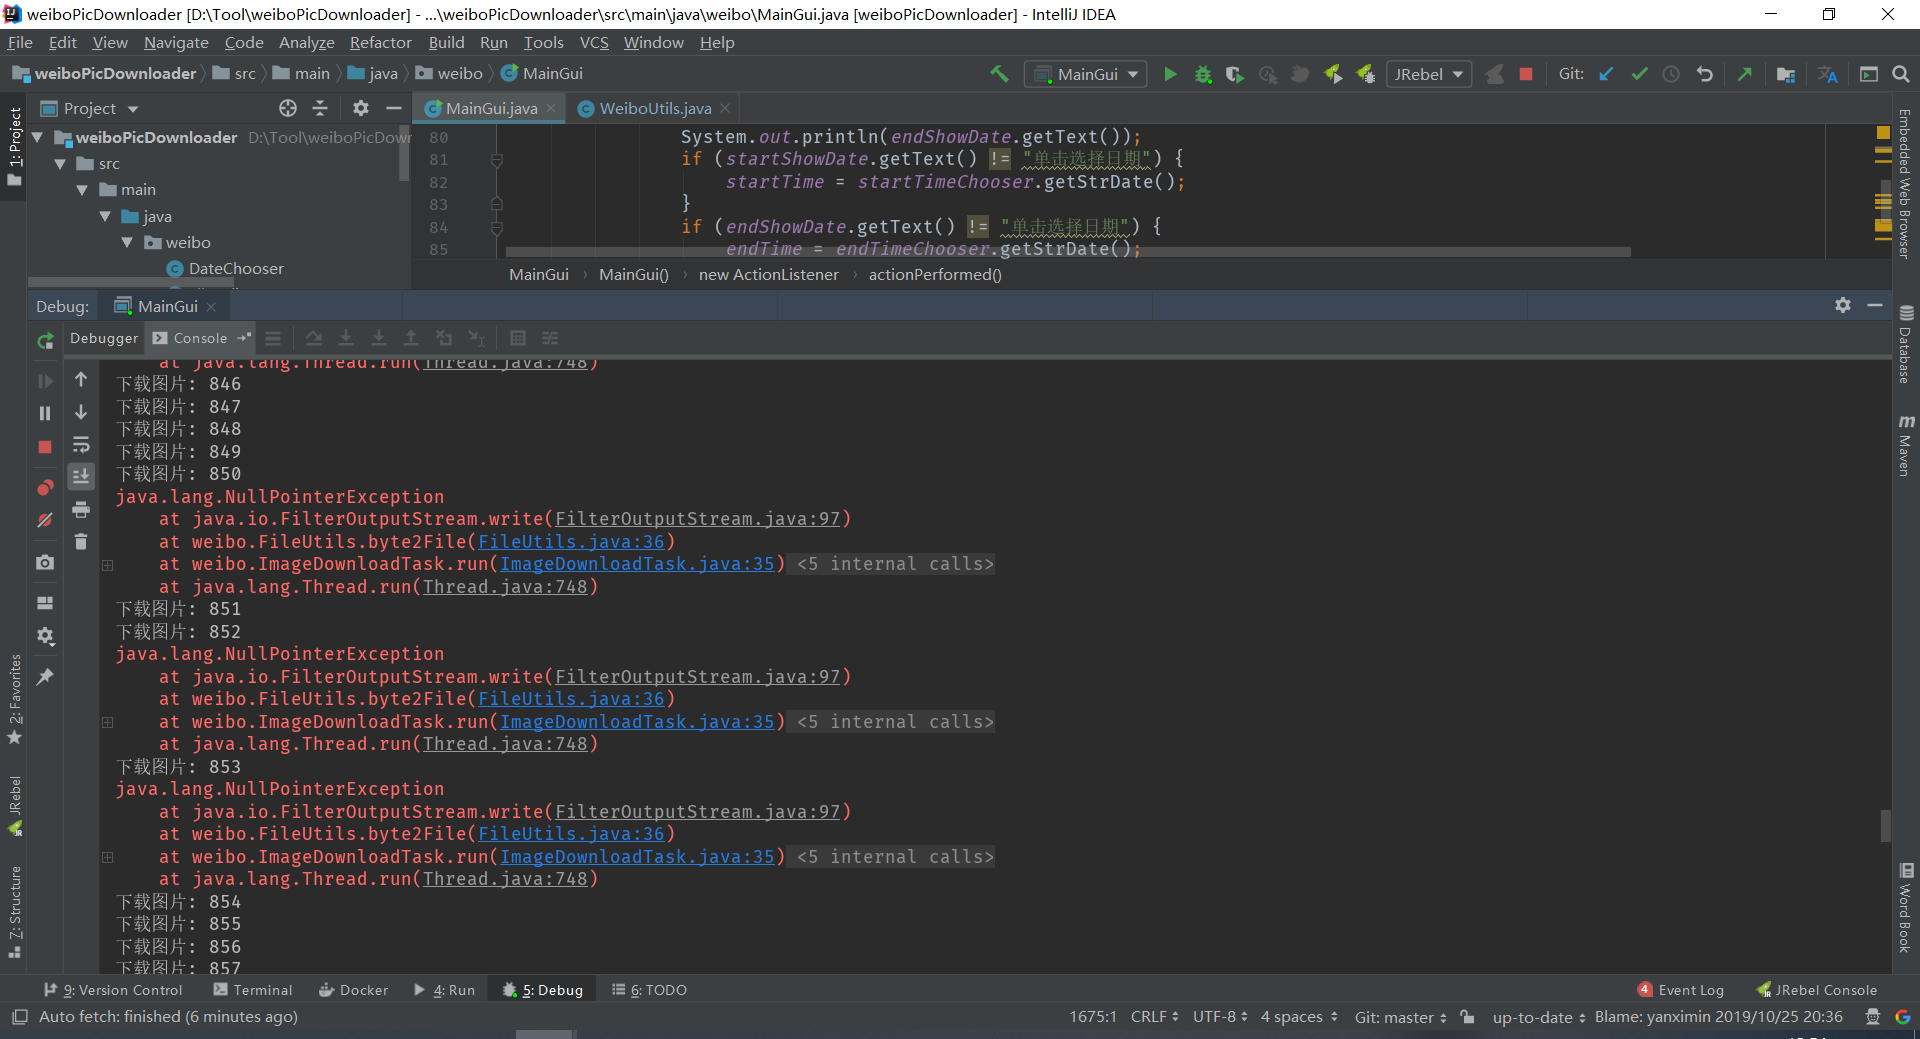Click the Build Project hammer icon
The width and height of the screenshot is (1920, 1039).
pos(999,74)
